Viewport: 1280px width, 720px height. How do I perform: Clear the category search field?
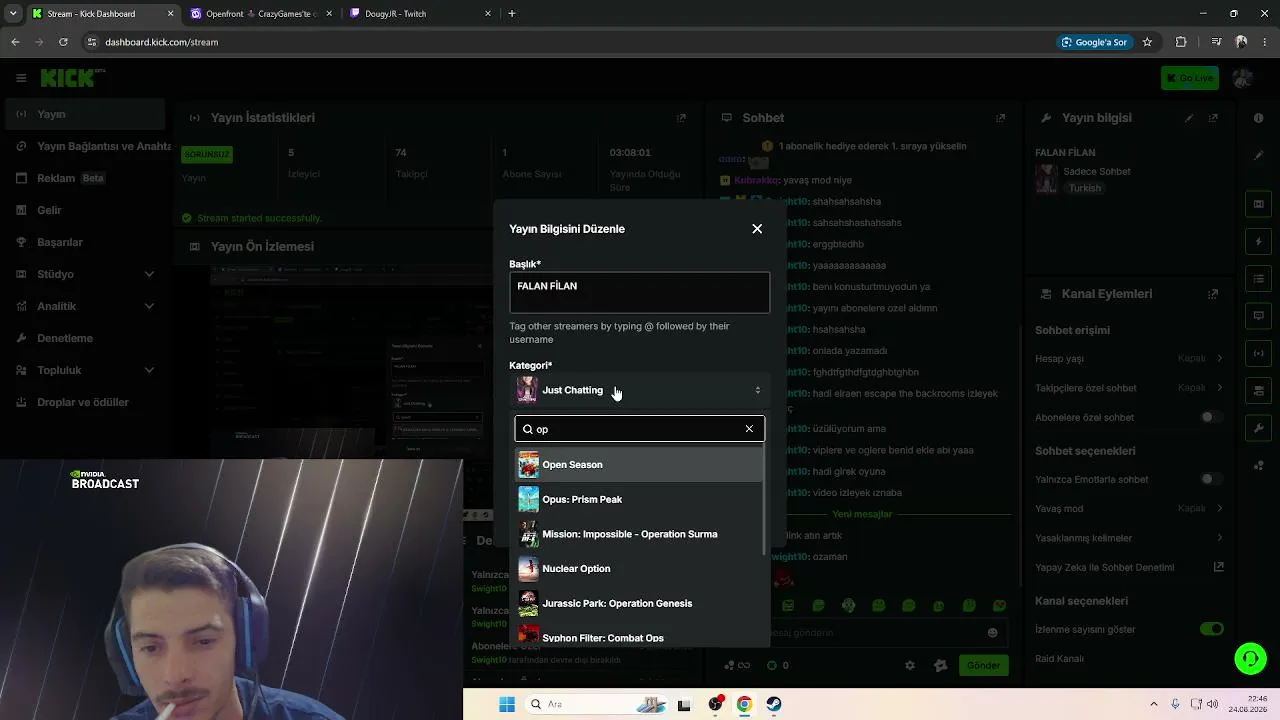click(x=749, y=429)
